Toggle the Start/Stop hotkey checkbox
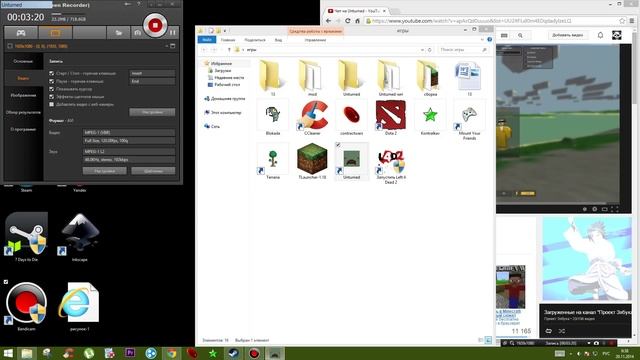The height and width of the screenshot is (360, 640). pos(51,73)
